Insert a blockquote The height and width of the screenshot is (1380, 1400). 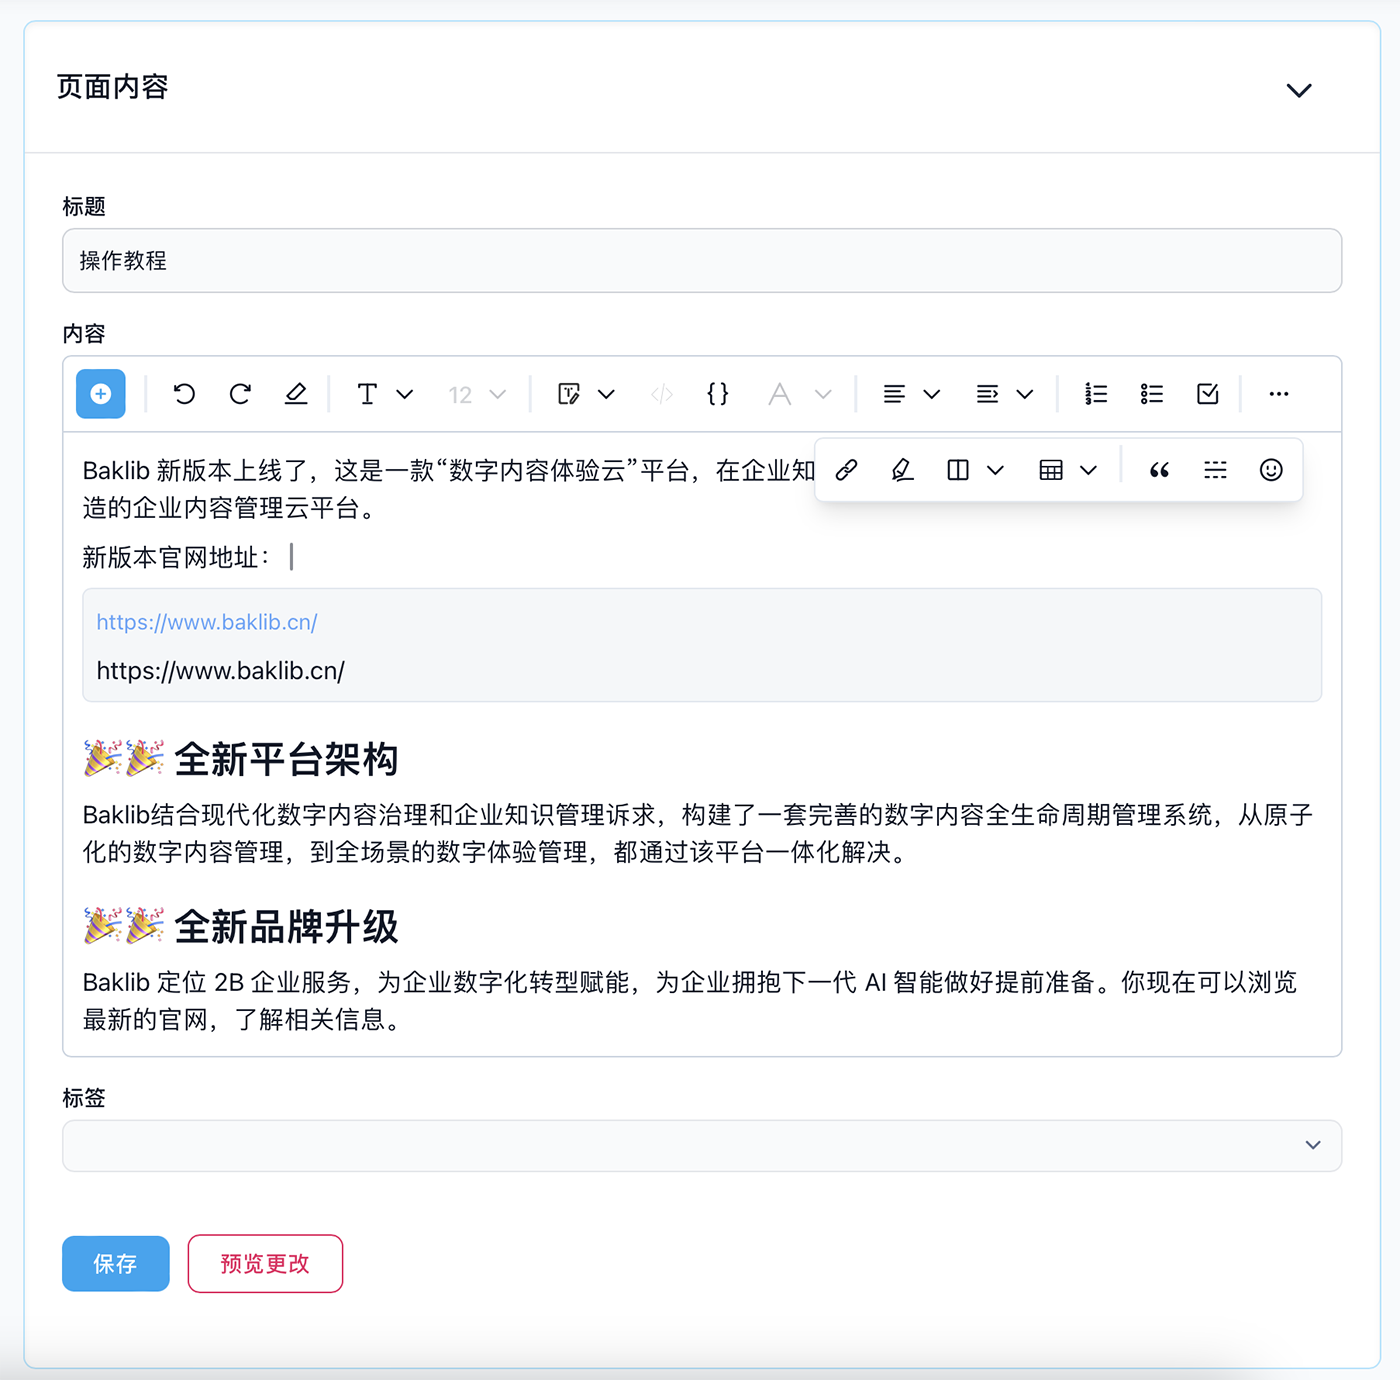[1160, 470]
